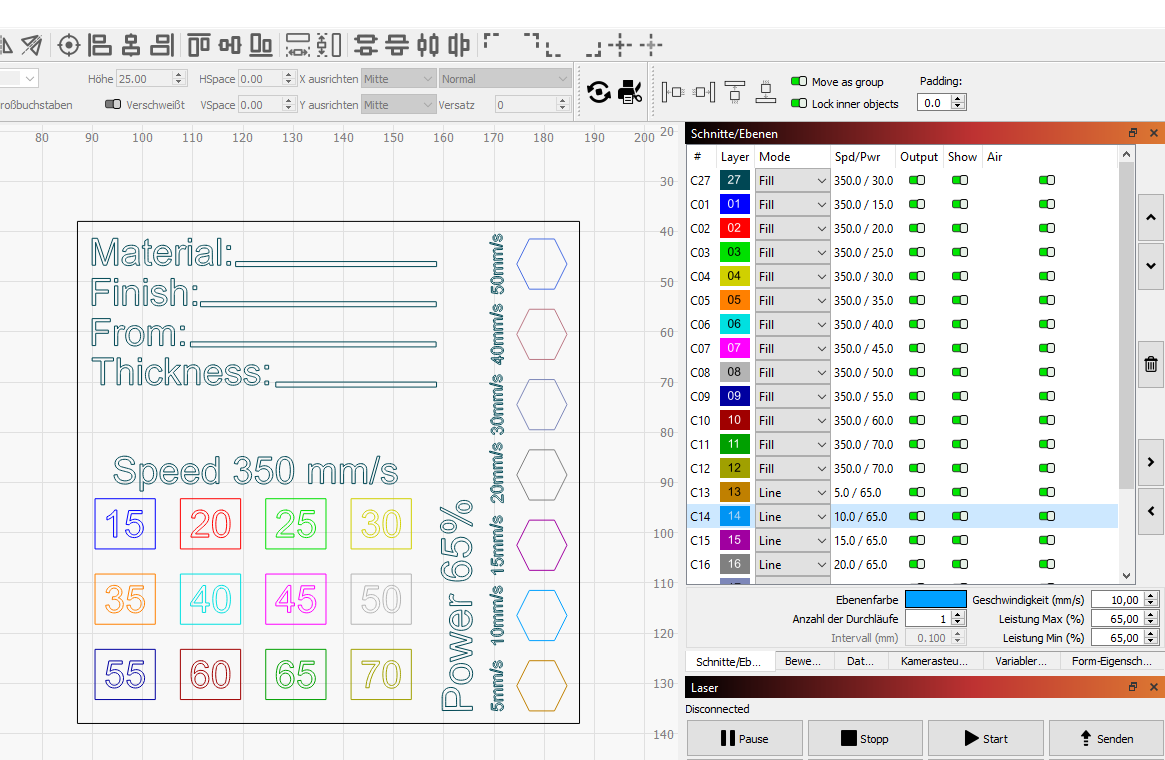Viewport: 1165px width, 760px height.
Task: Switch to Kamerasteu... tab
Action: coord(934,661)
